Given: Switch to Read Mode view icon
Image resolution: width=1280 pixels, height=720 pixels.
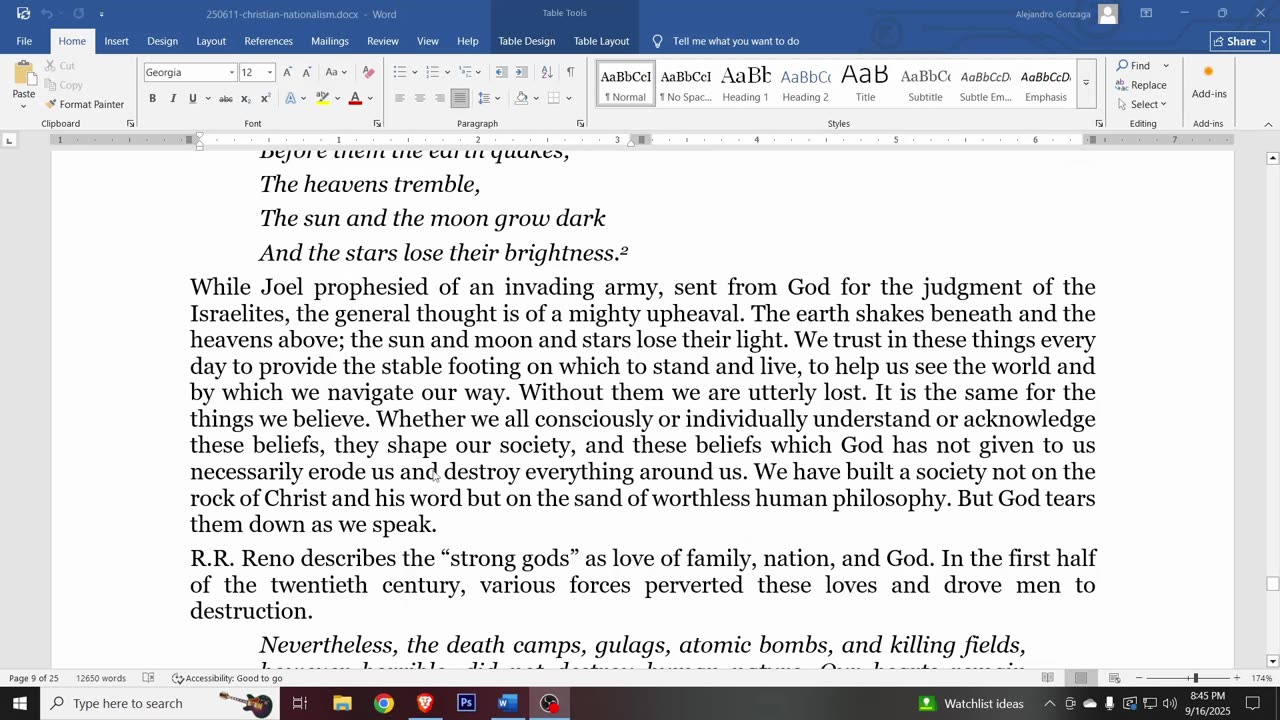Looking at the screenshot, I should pyautogui.click(x=1047, y=678).
